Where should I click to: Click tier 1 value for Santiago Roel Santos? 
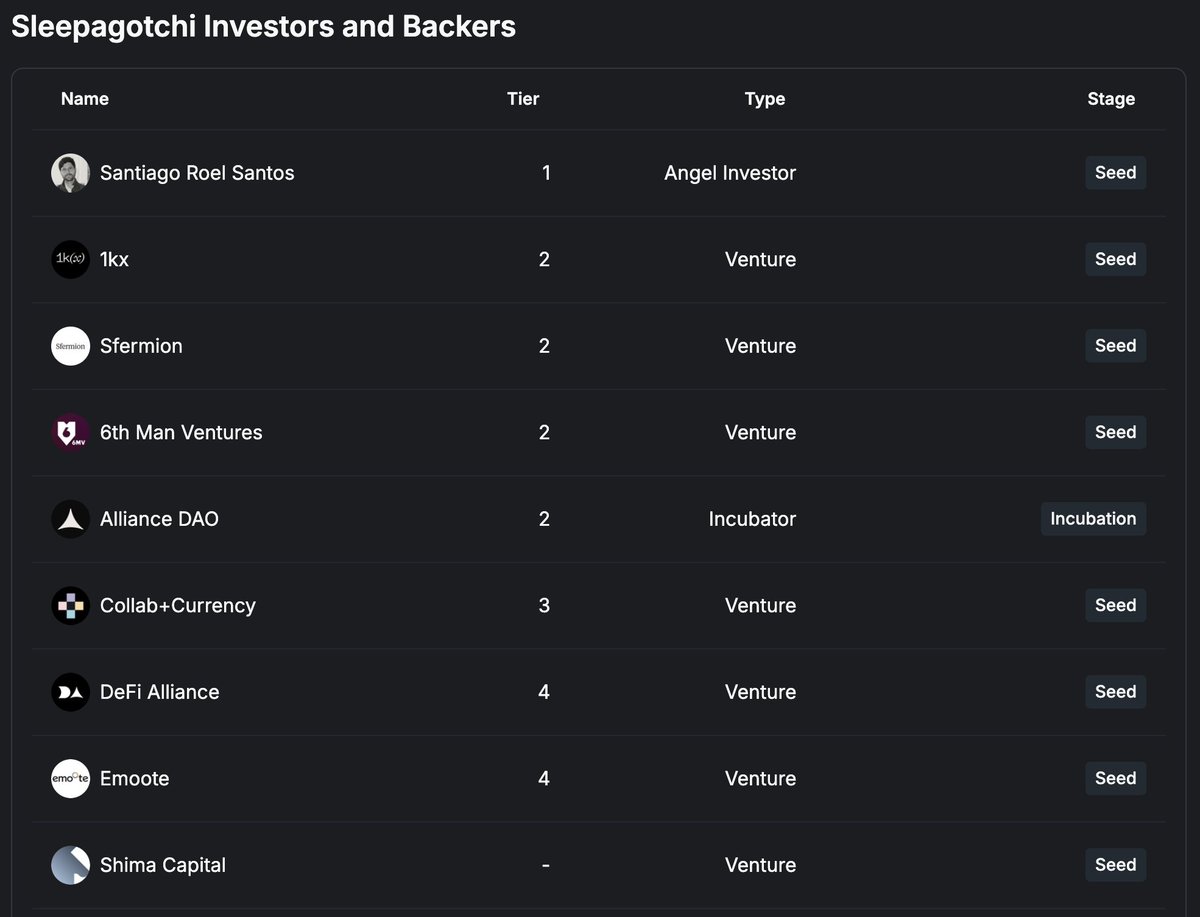(x=546, y=173)
